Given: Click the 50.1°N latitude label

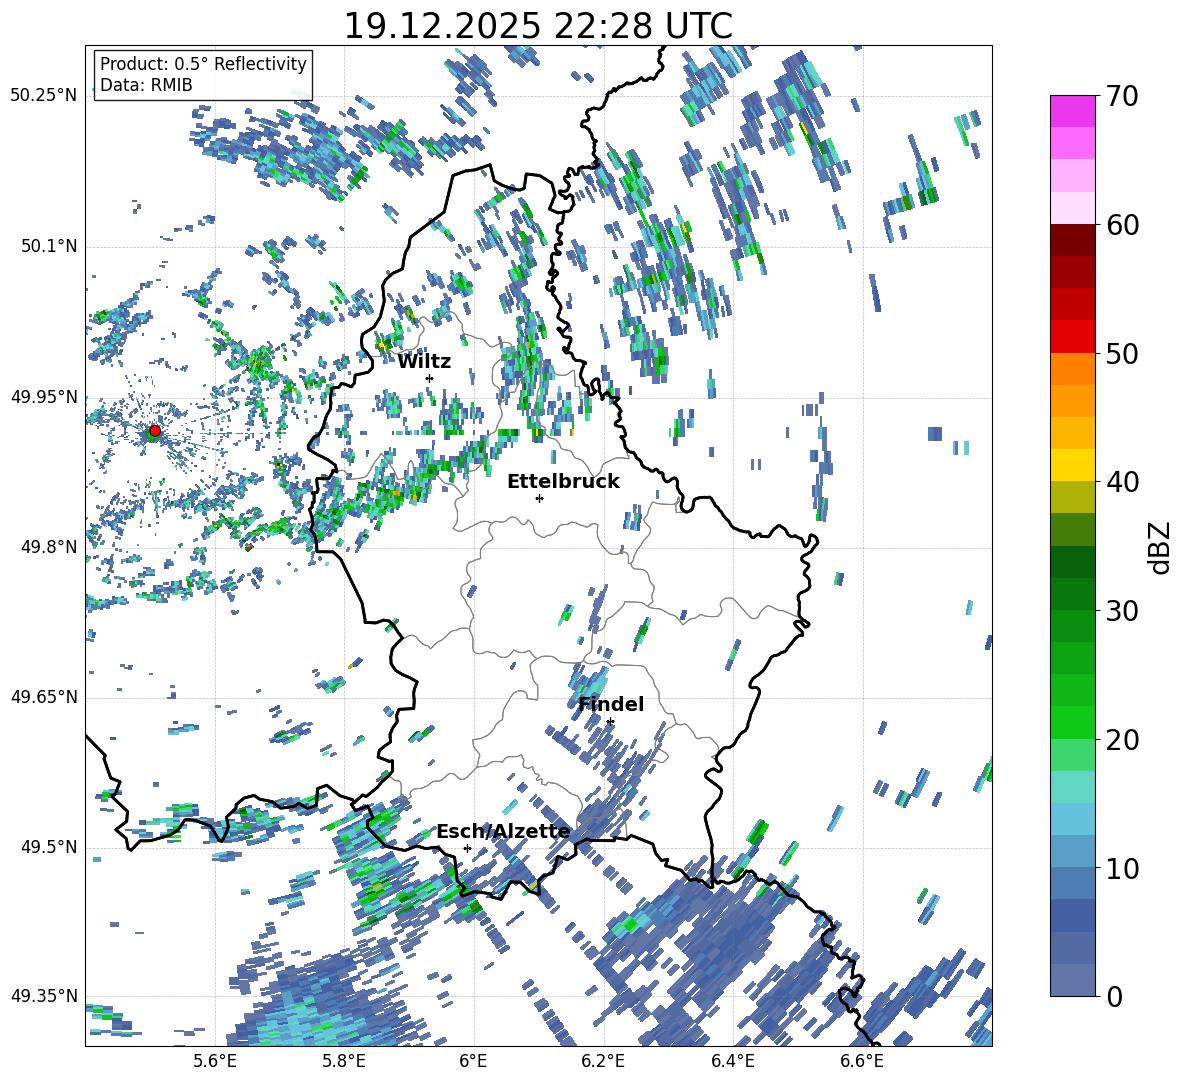Looking at the screenshot, I should (x=48, y=246).
